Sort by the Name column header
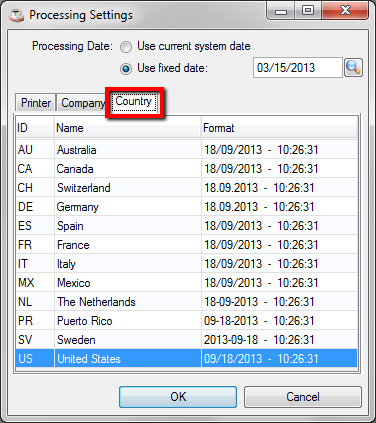Screen dimensions: 376x423 coord(127,128)
